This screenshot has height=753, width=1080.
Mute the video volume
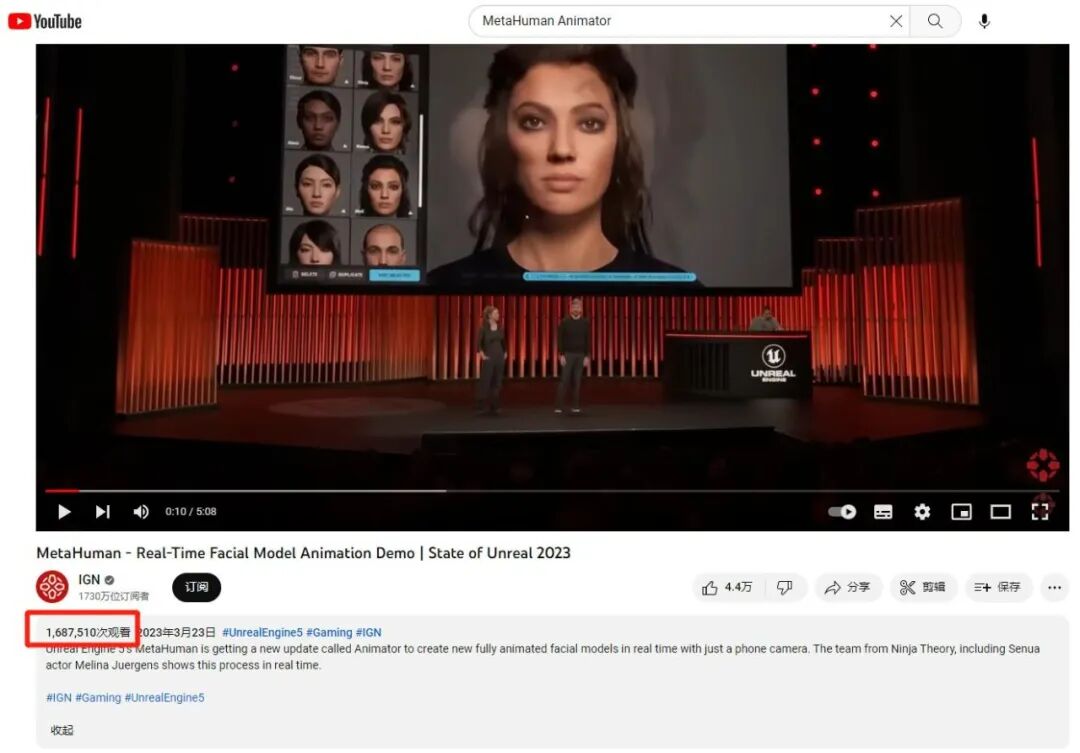(141, 512)
